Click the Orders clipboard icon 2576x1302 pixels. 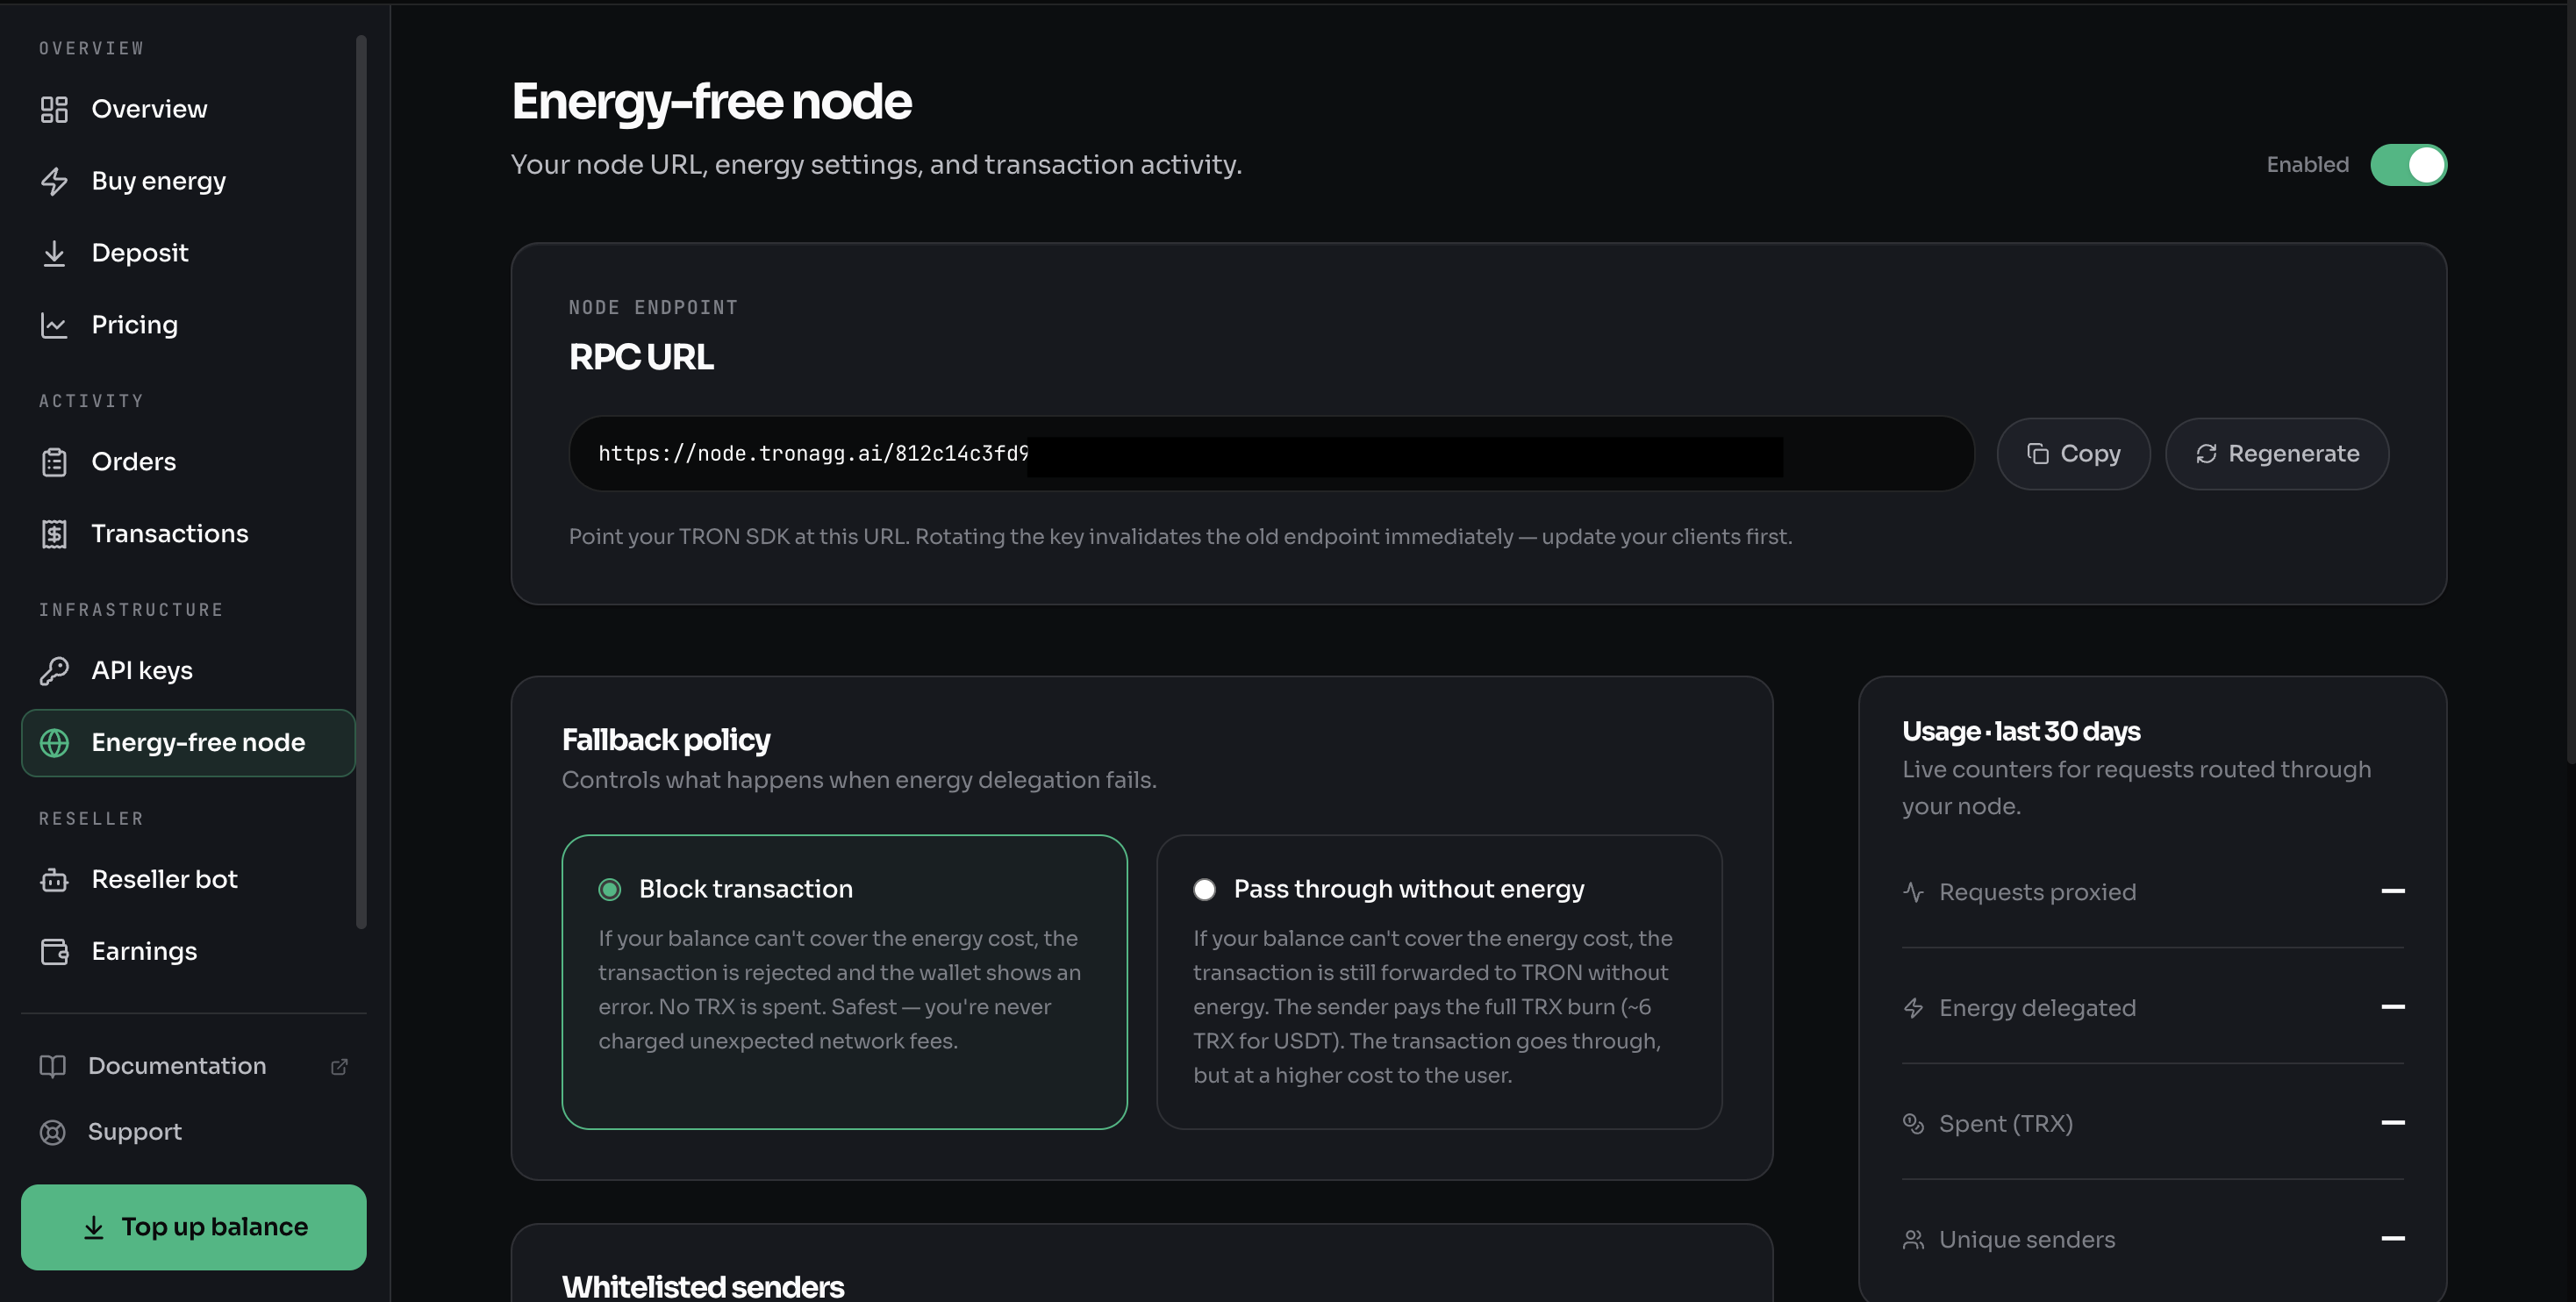pos(54,462)
